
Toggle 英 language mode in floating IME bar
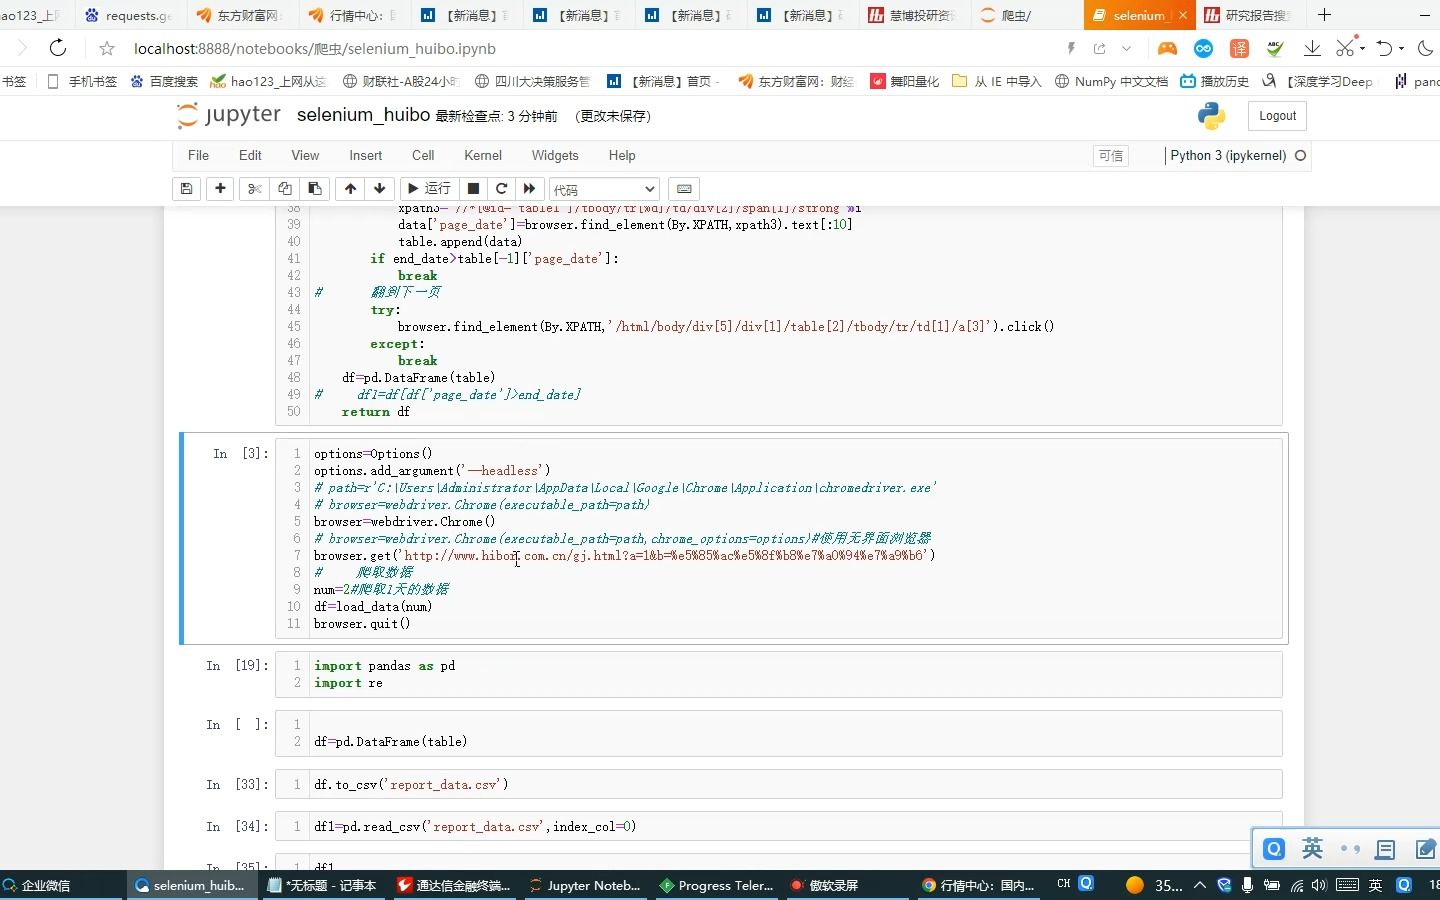pos(1312,849)
